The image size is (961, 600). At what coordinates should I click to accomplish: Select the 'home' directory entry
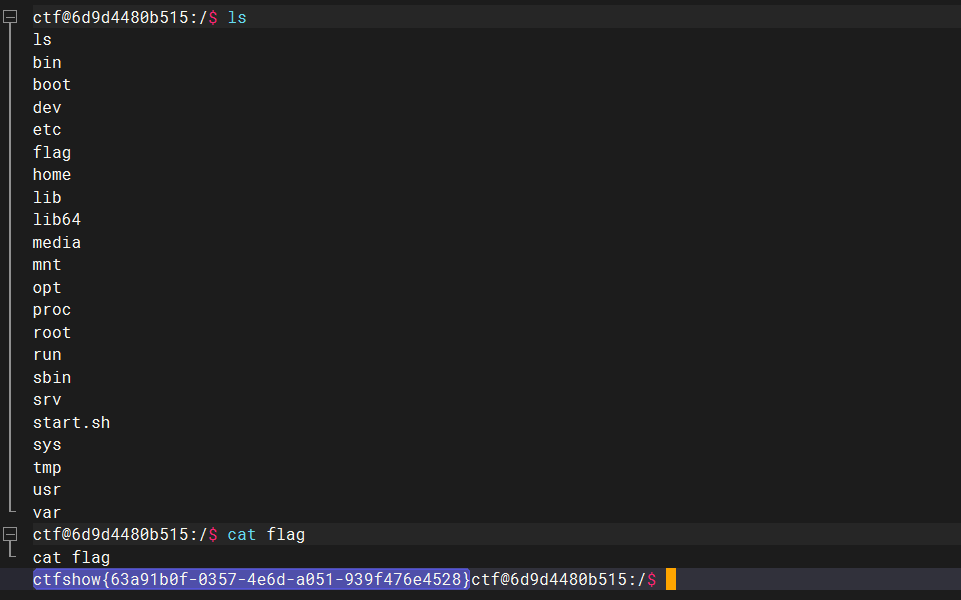coord(52,175)
